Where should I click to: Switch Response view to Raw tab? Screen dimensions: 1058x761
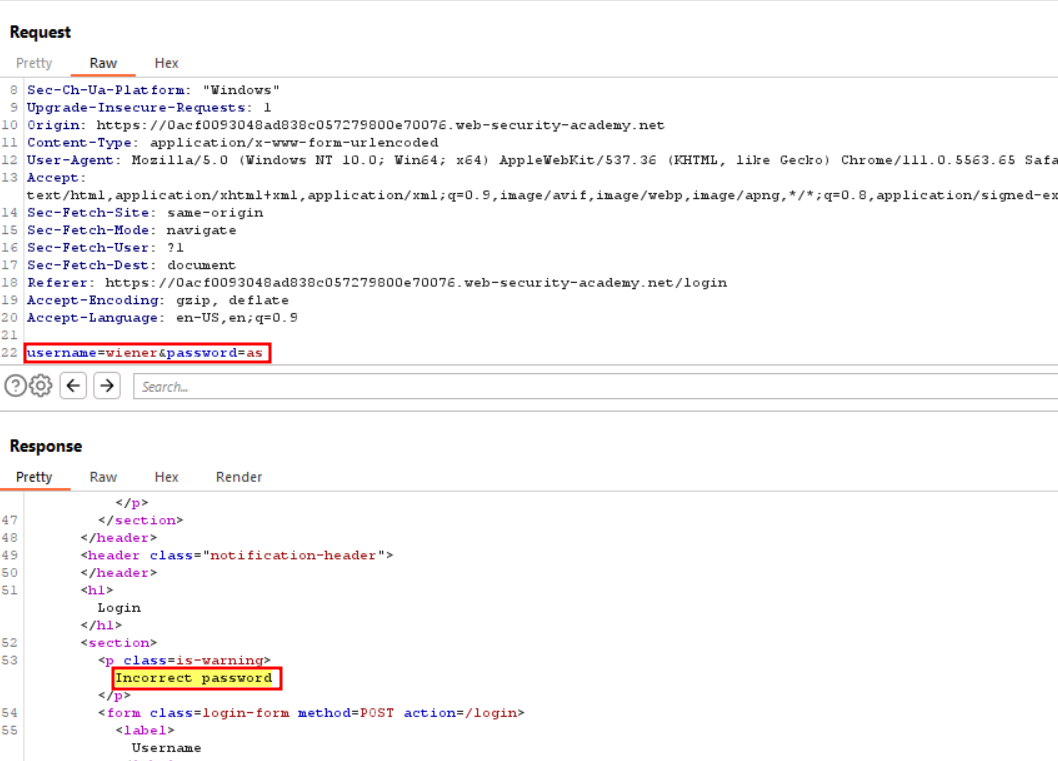103,477
